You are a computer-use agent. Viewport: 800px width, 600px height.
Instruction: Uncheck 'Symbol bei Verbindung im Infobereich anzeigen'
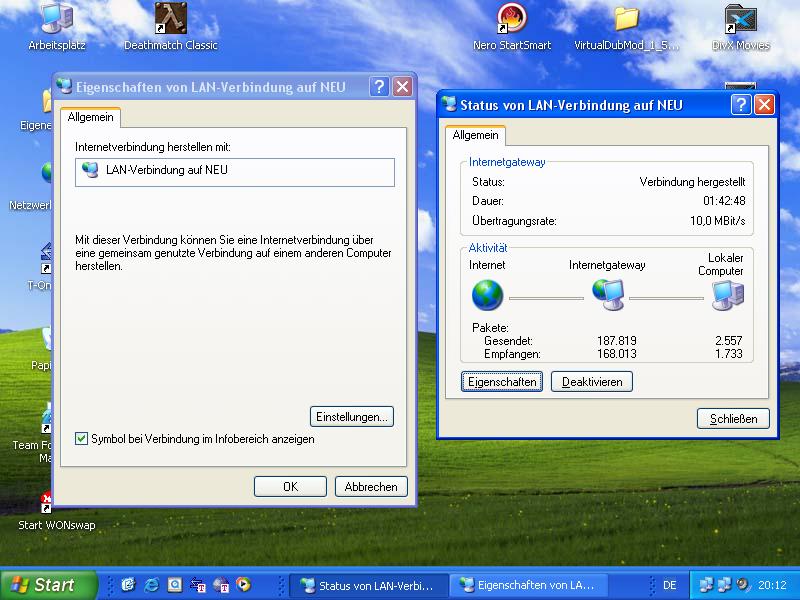(x=82, y=439)
